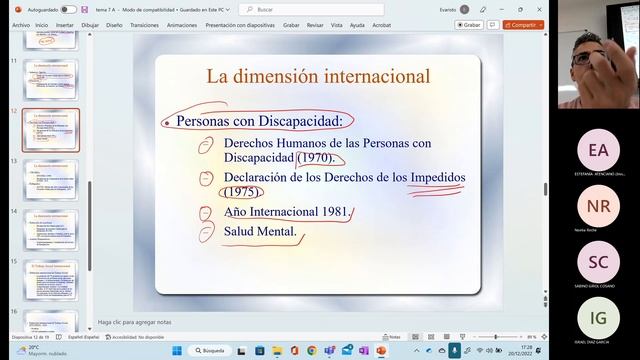Click the PowerPoint taskbar icon
This screenshot has height=360, width=640.
381,351
